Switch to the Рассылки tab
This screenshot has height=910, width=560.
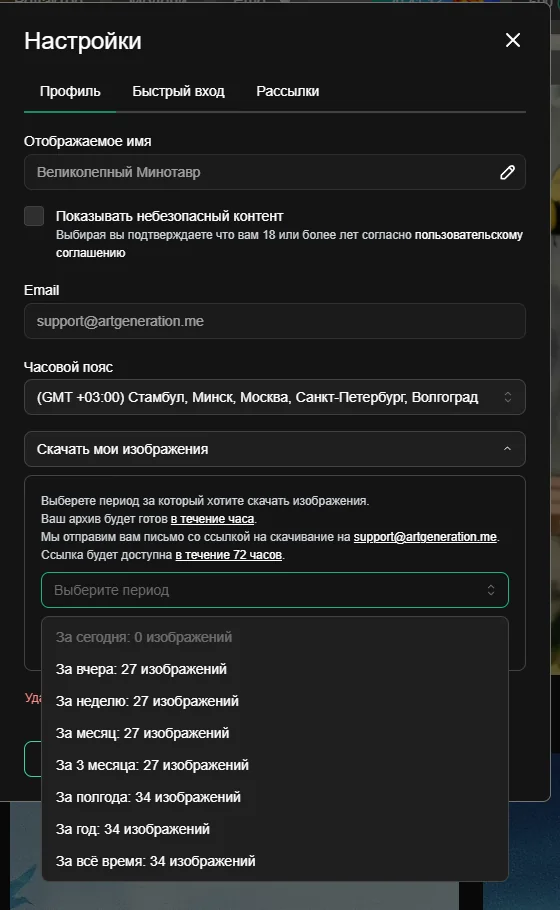[287, 91]
